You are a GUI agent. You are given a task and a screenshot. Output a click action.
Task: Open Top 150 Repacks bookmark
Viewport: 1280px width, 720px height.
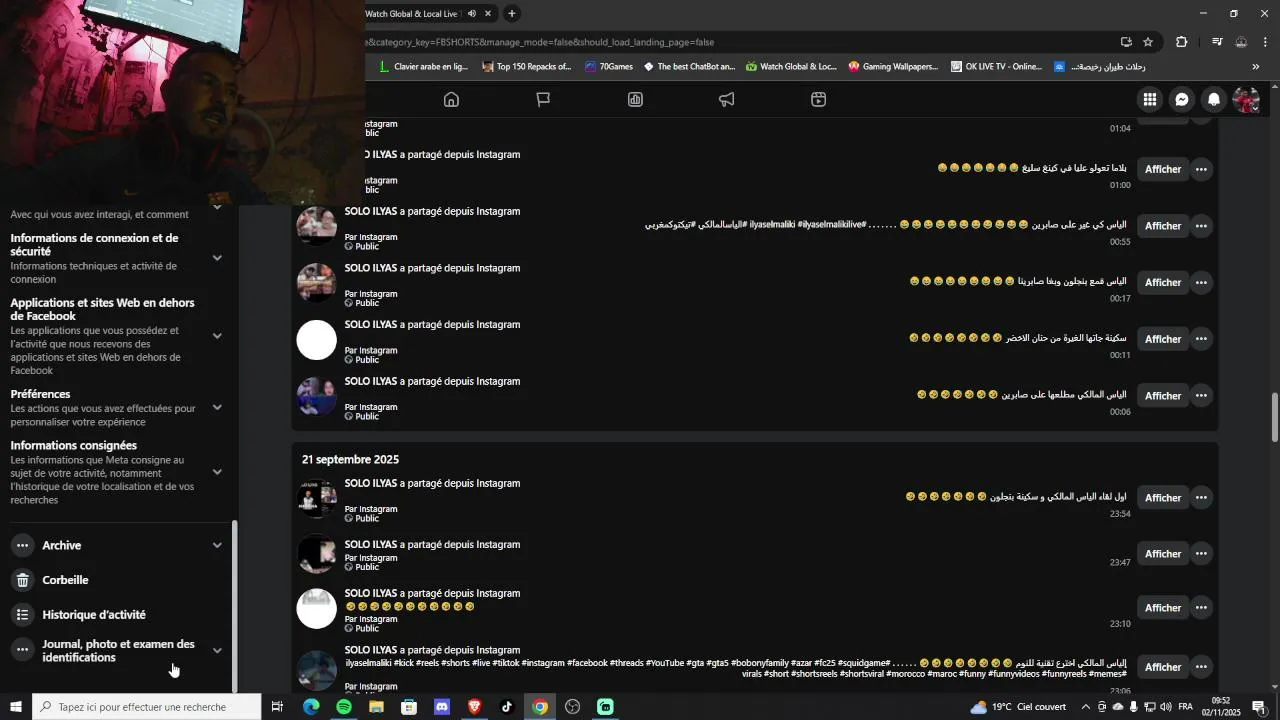point(526,67)
